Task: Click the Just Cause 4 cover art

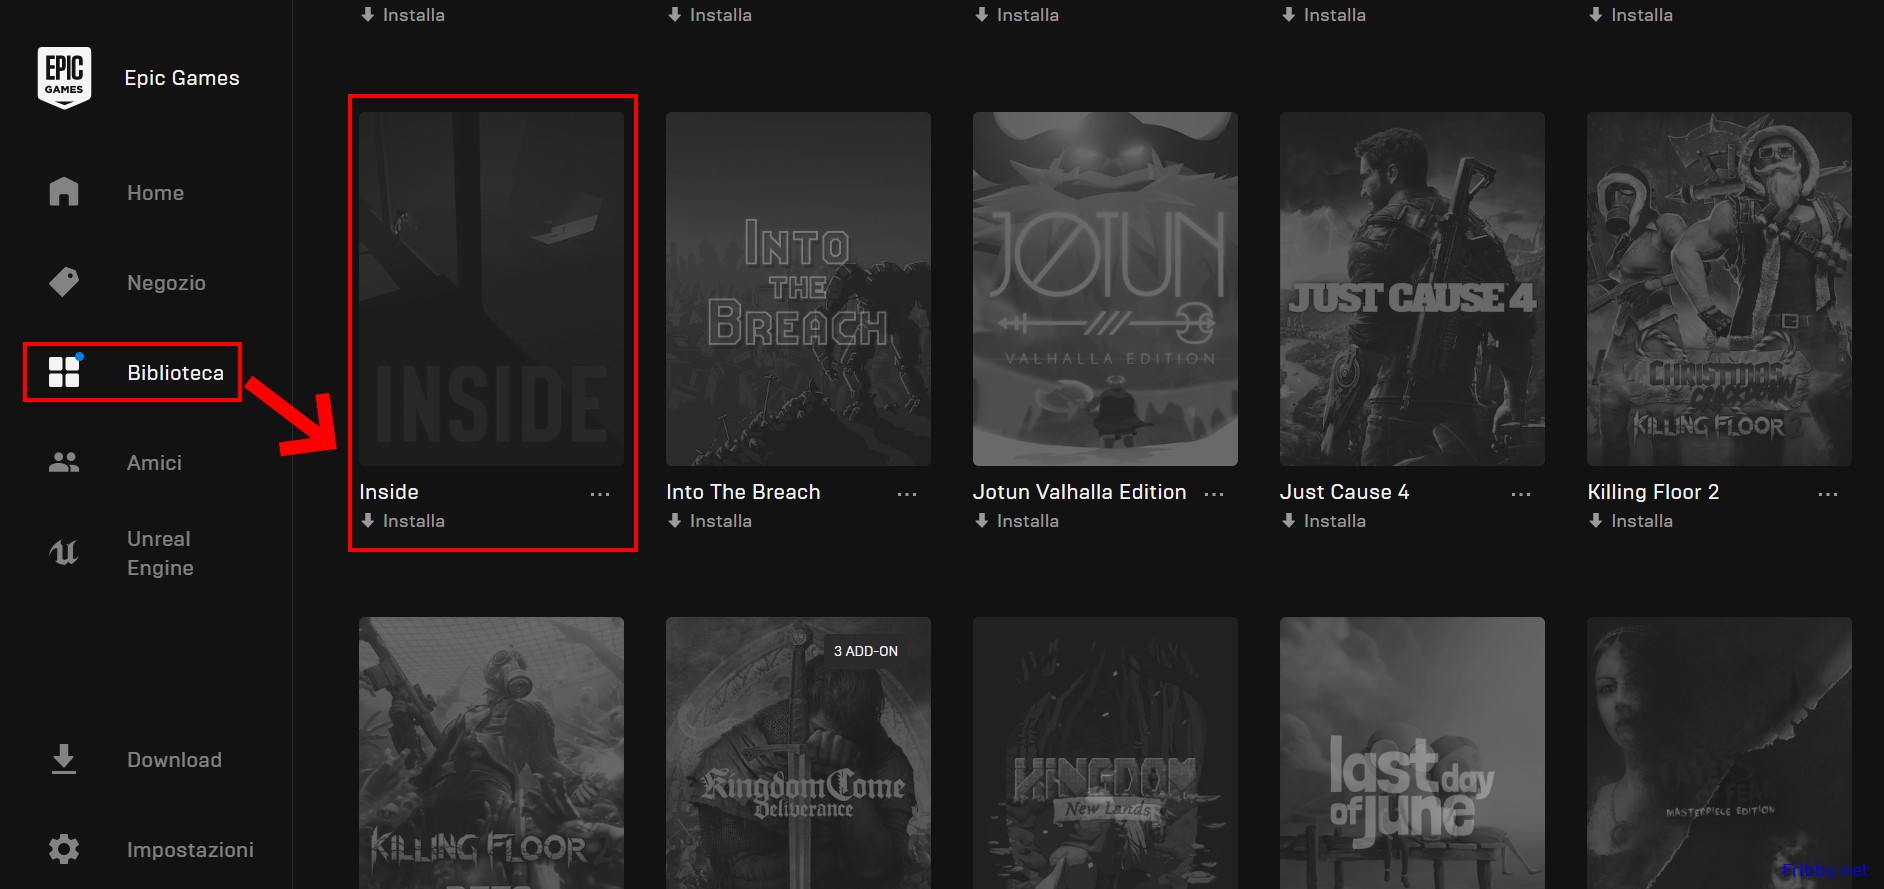Action: pyautogui.click(x=1412, y=289)
